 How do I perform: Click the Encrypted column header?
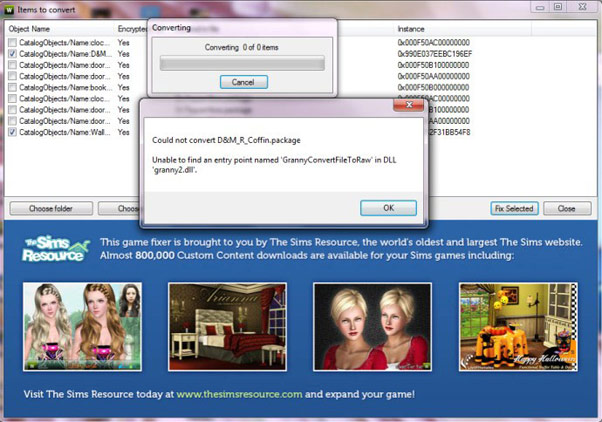[x=132, y=29]
